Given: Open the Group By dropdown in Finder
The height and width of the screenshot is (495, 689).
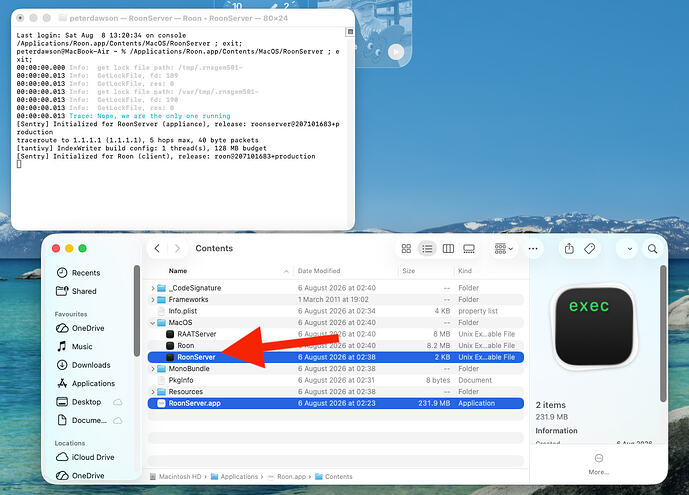Looking at the screenshot, I should [504, 249].
